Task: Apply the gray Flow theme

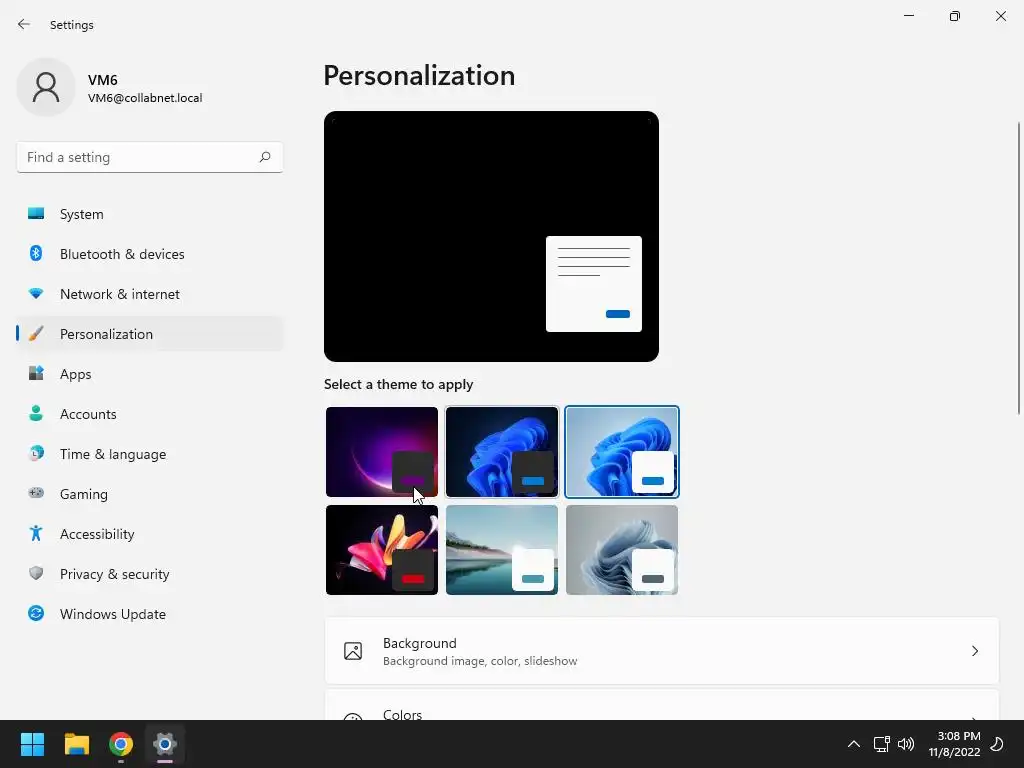Action: [622, 550]
